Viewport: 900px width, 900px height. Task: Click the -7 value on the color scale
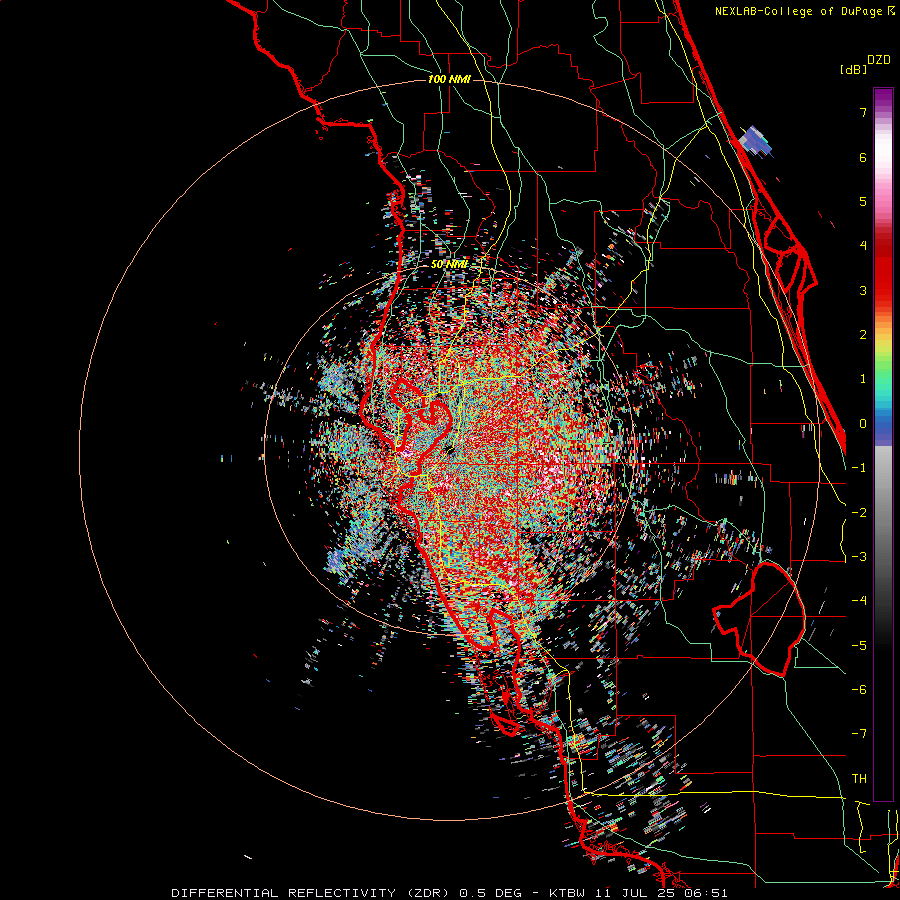[859, 734]
